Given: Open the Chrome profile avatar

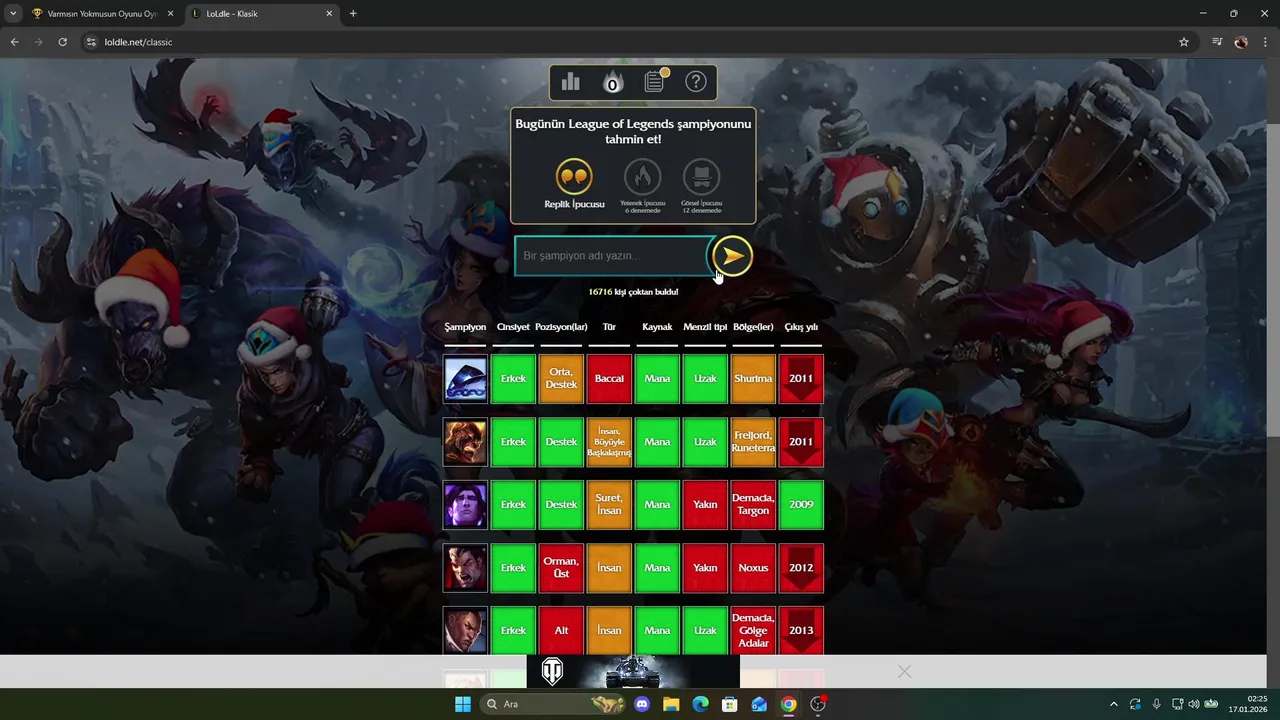Looking at the screenshot, I should pyautogui.click(x=1241, y=42).
